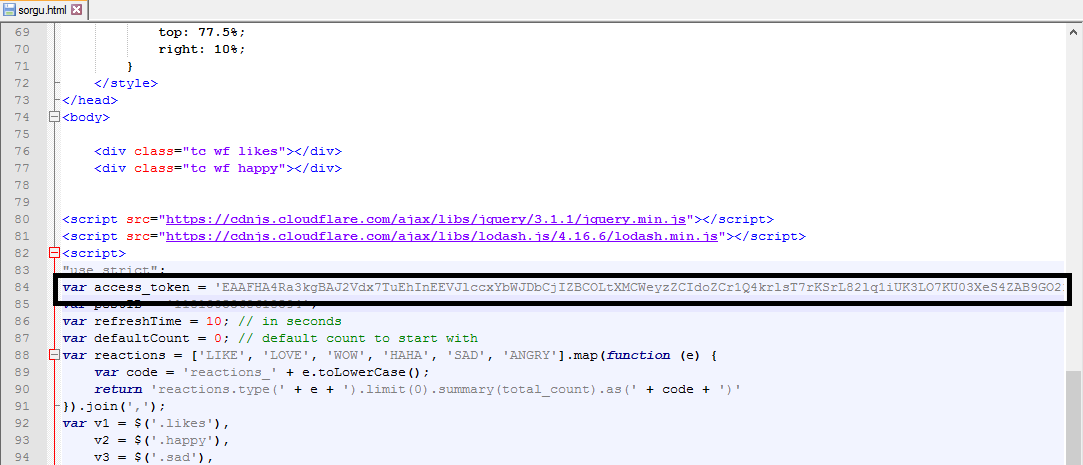Viewport: 1083px width, 465px height.
Task: Close the sorgu.html tab
Action: click(77, 10)
